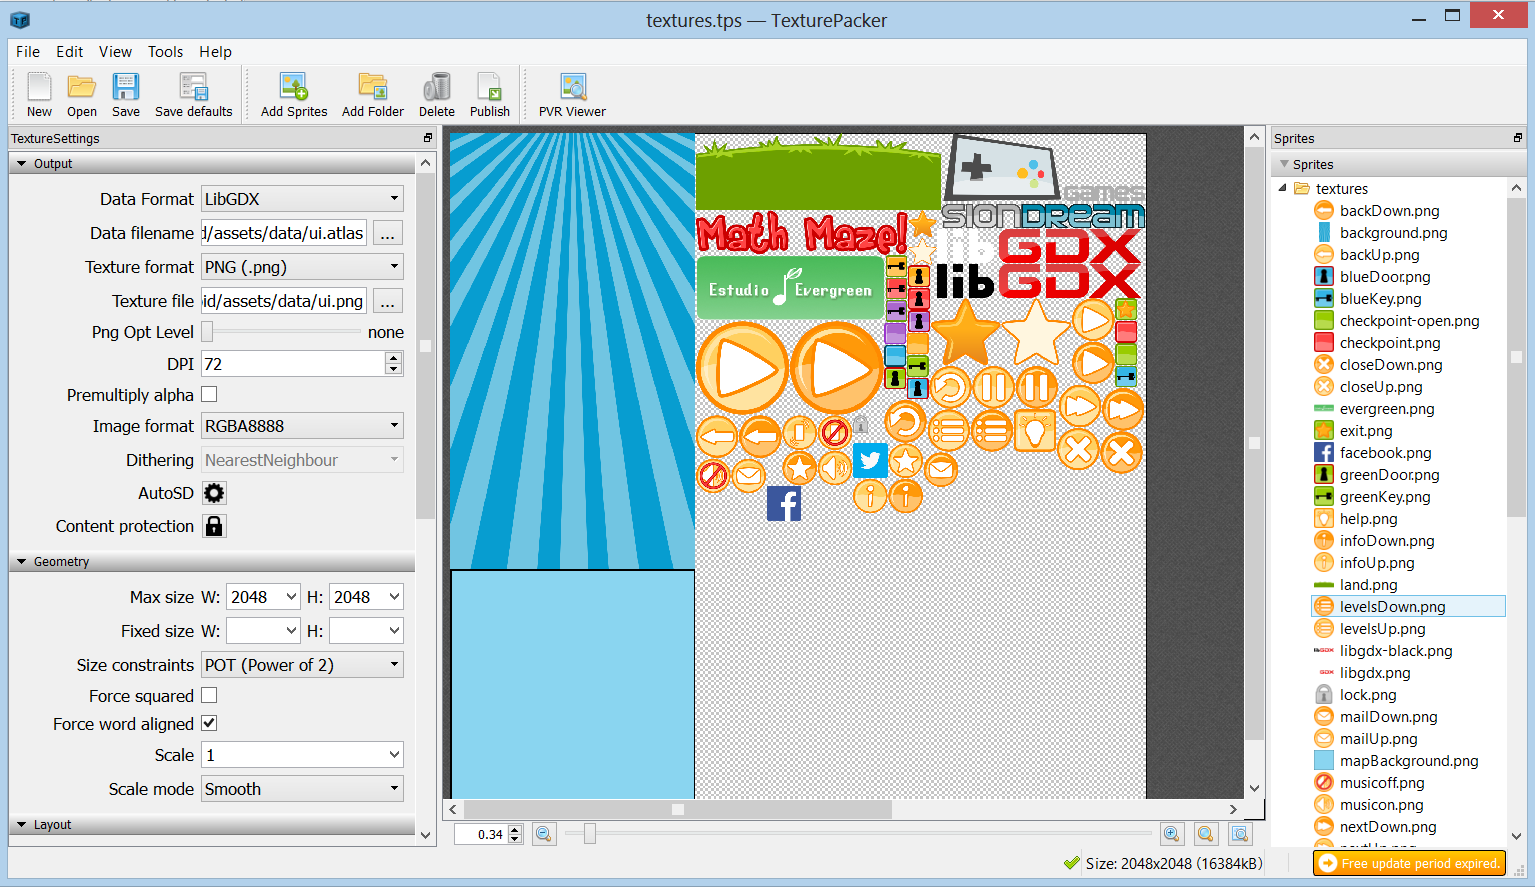Open the View menu

tap(115, 52)
